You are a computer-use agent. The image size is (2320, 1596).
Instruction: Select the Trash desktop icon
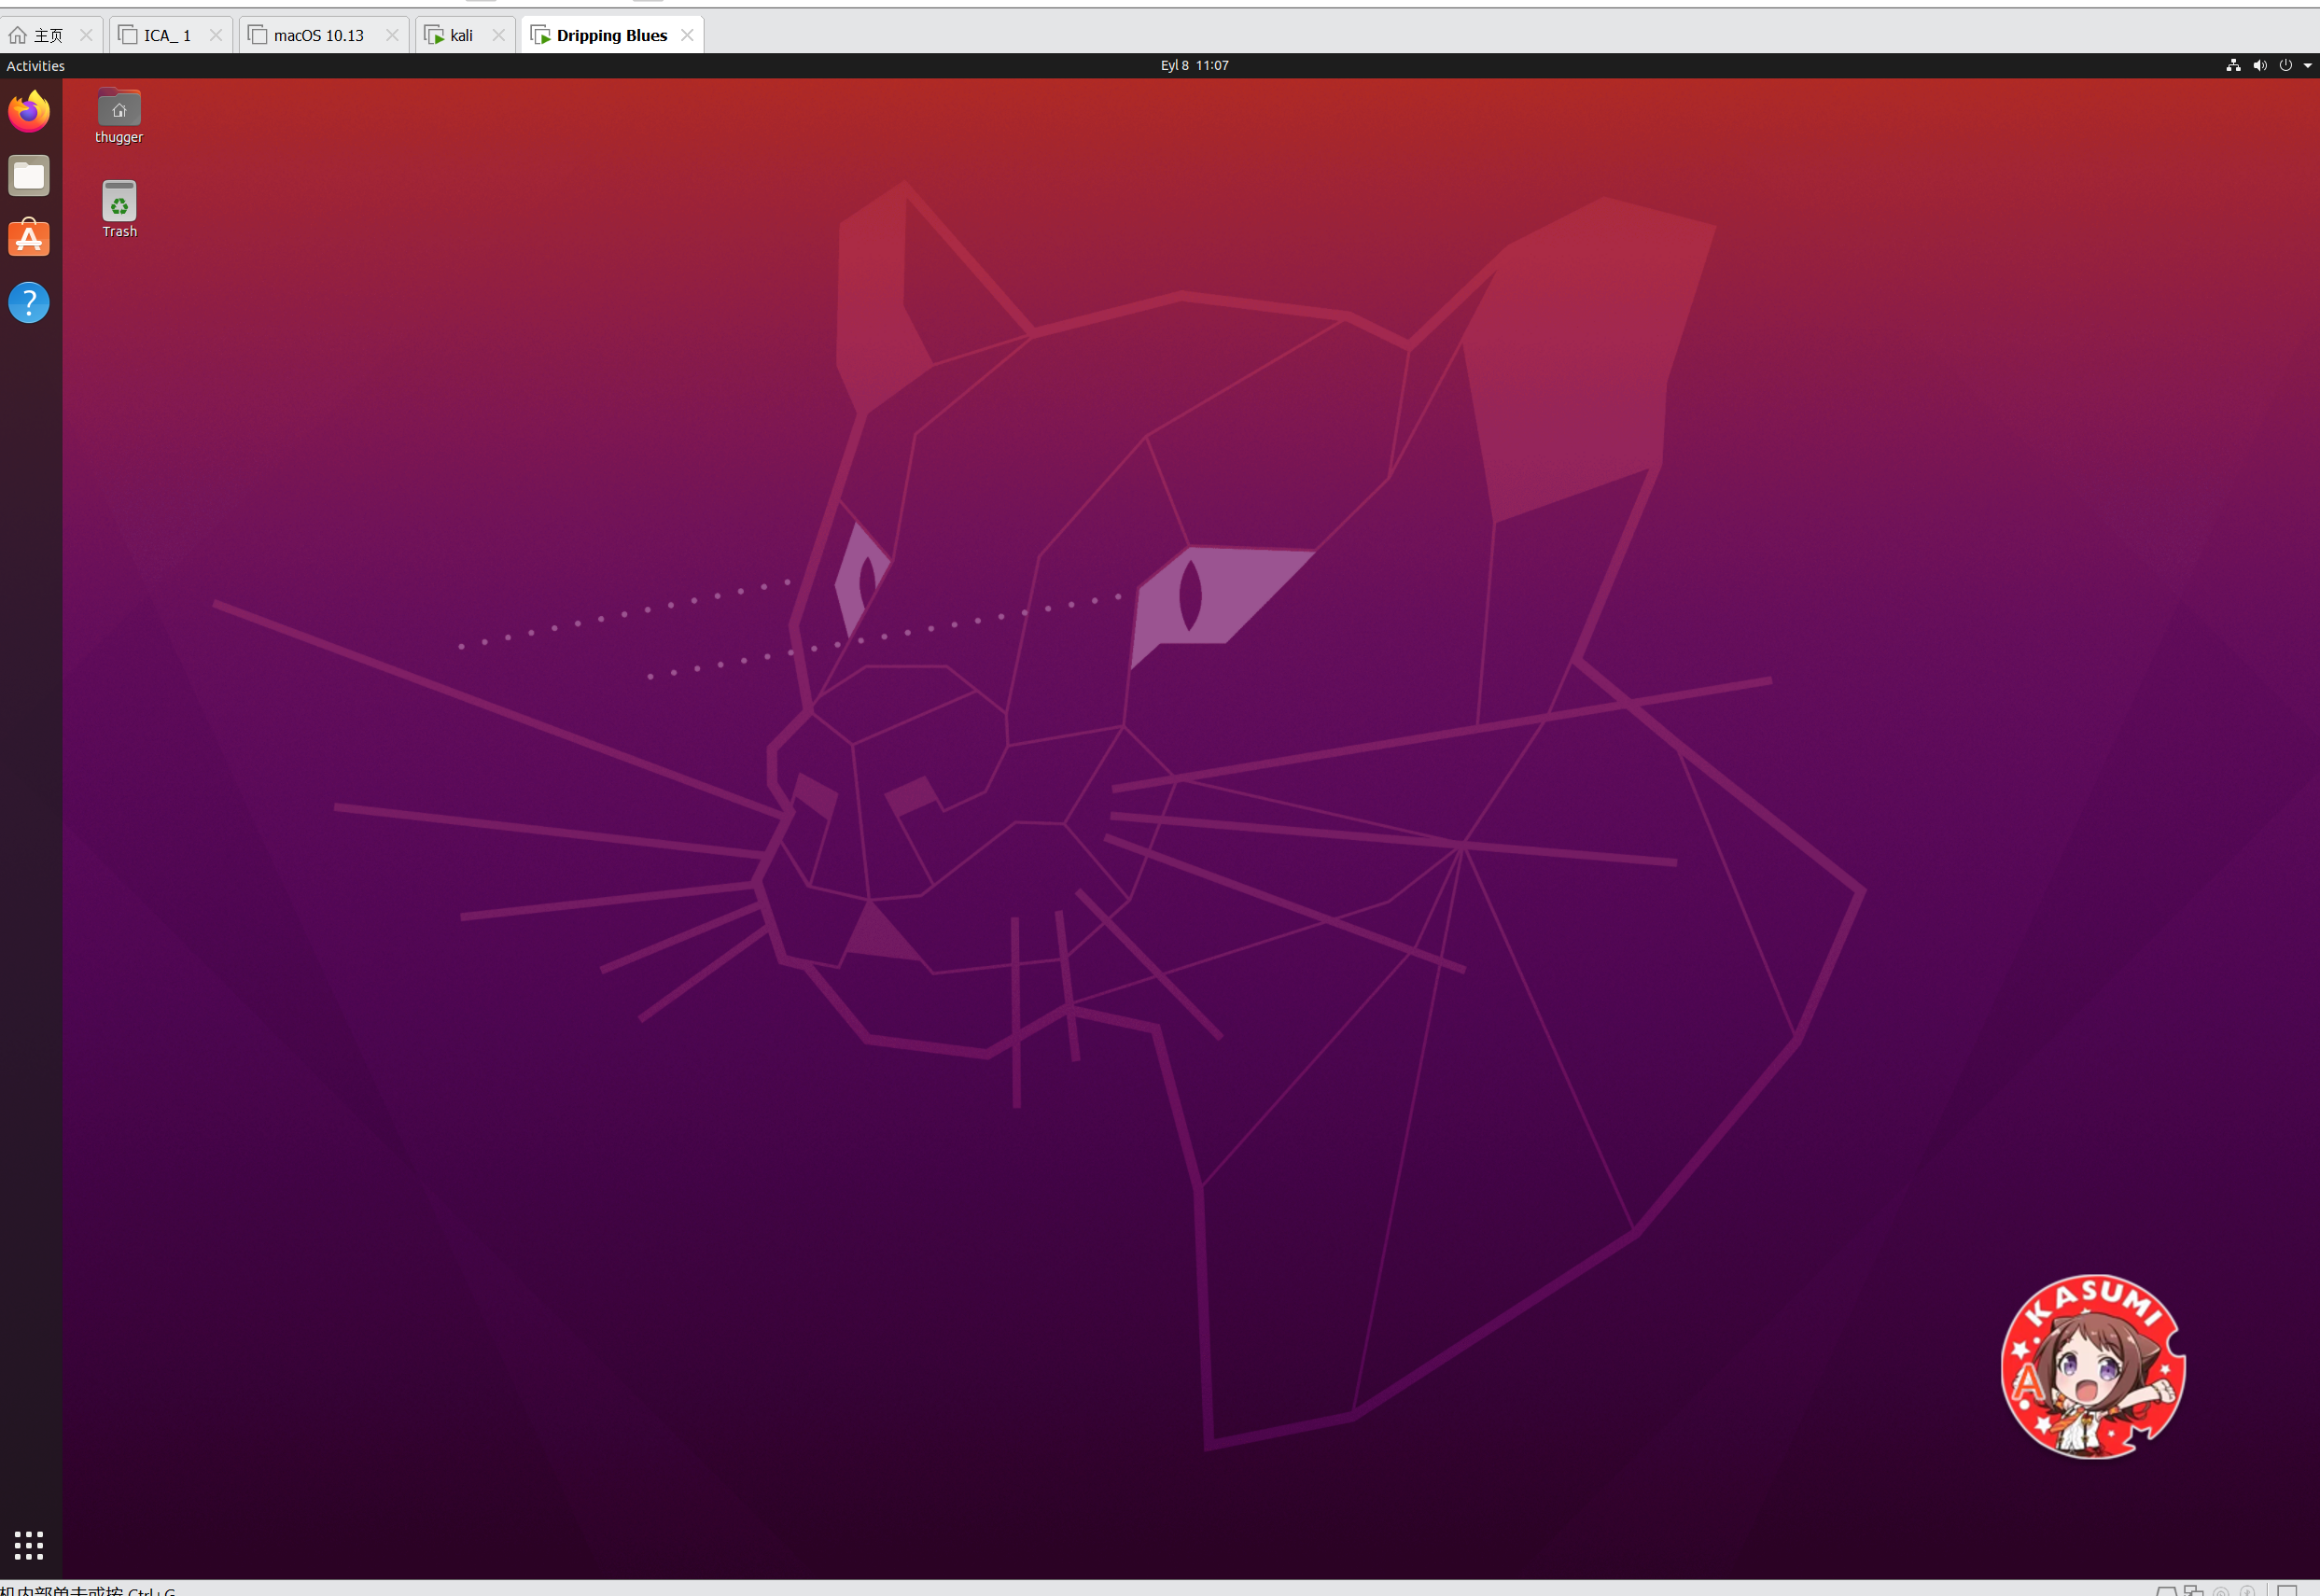click(x=119, y=202)
